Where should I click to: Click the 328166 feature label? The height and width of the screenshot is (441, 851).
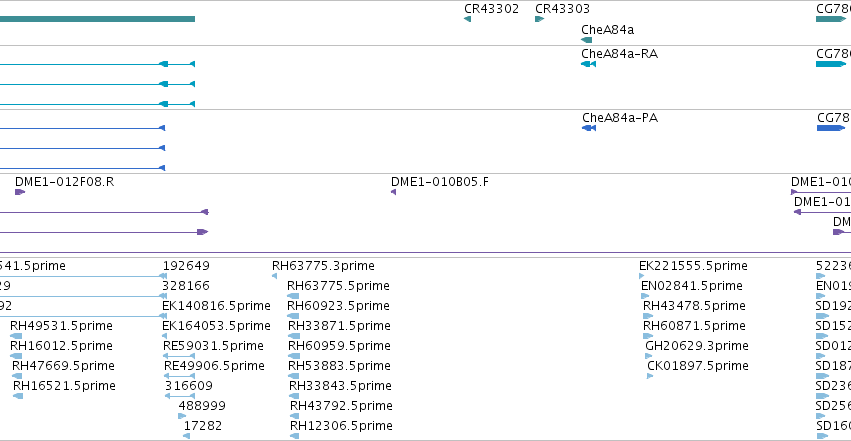(x=186, y=286)
